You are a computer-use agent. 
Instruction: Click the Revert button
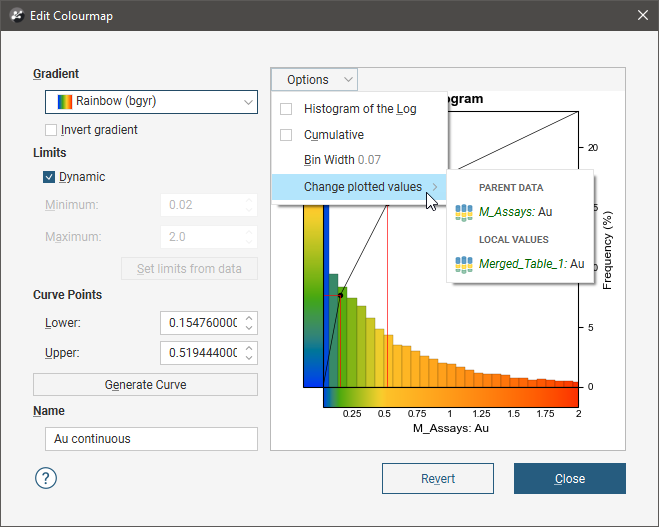pos(438,479)
